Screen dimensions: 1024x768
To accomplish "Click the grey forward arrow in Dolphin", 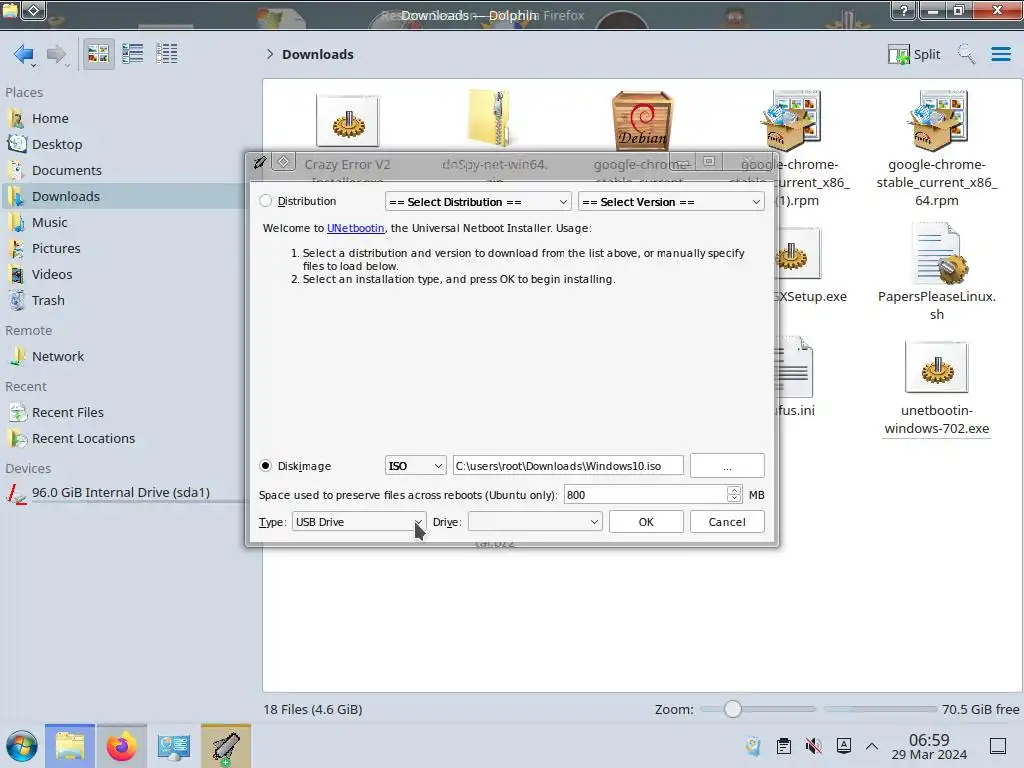I will pos(56,54).
